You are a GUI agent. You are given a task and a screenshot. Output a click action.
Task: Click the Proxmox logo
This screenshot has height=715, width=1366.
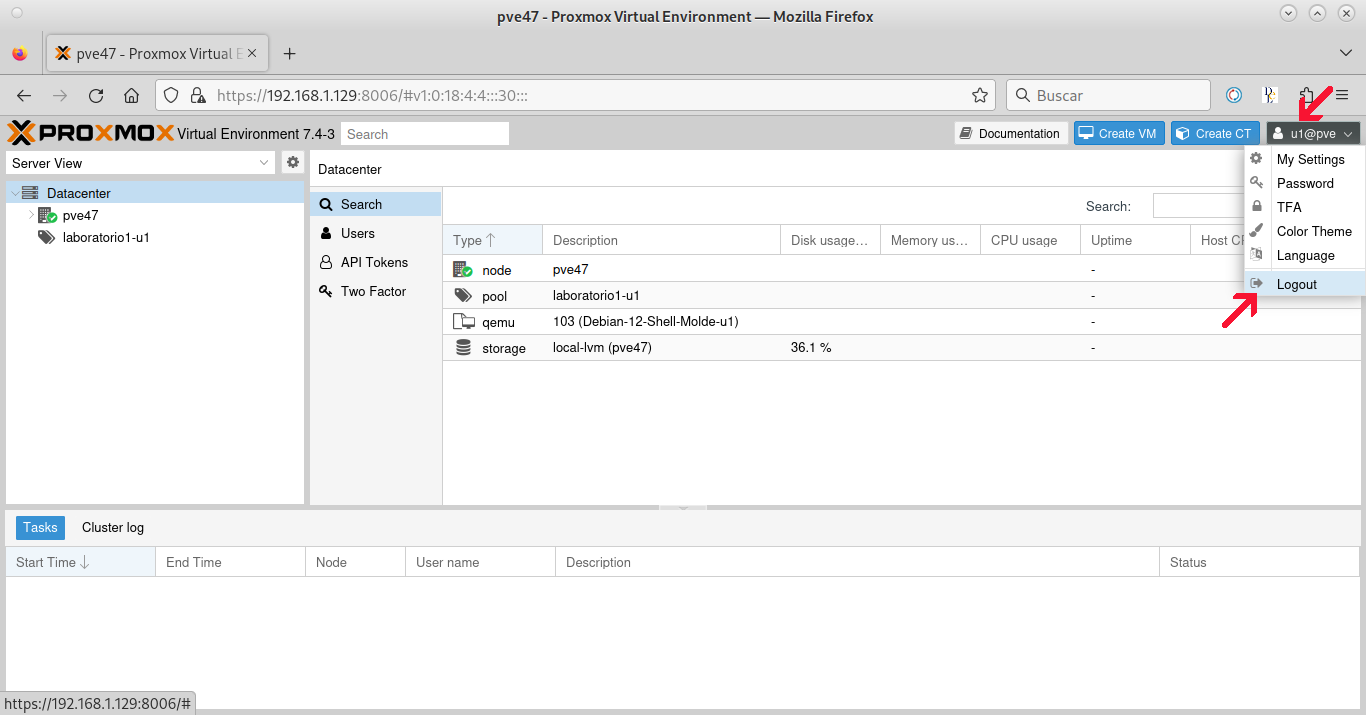(x=91, y=133)
